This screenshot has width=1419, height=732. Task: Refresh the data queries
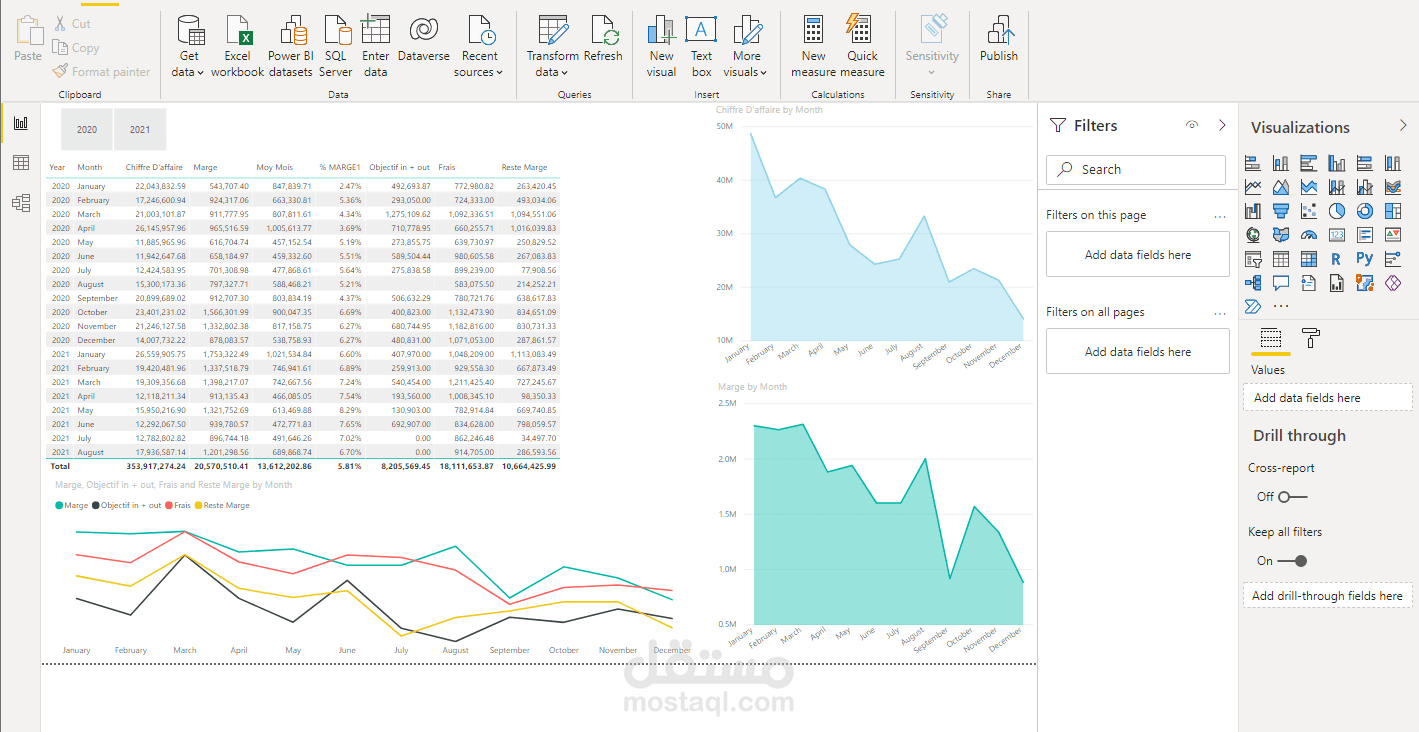603,40
